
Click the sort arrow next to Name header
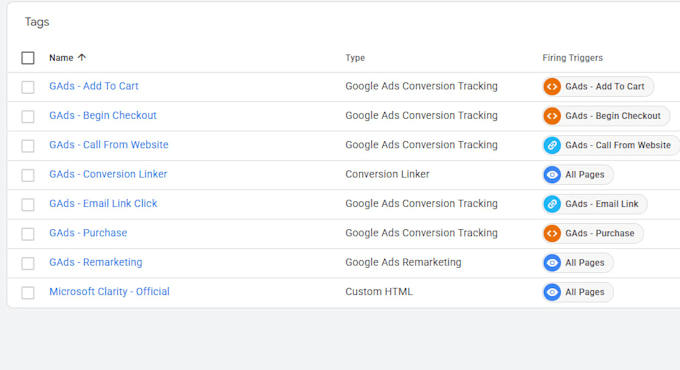[82, 57]
